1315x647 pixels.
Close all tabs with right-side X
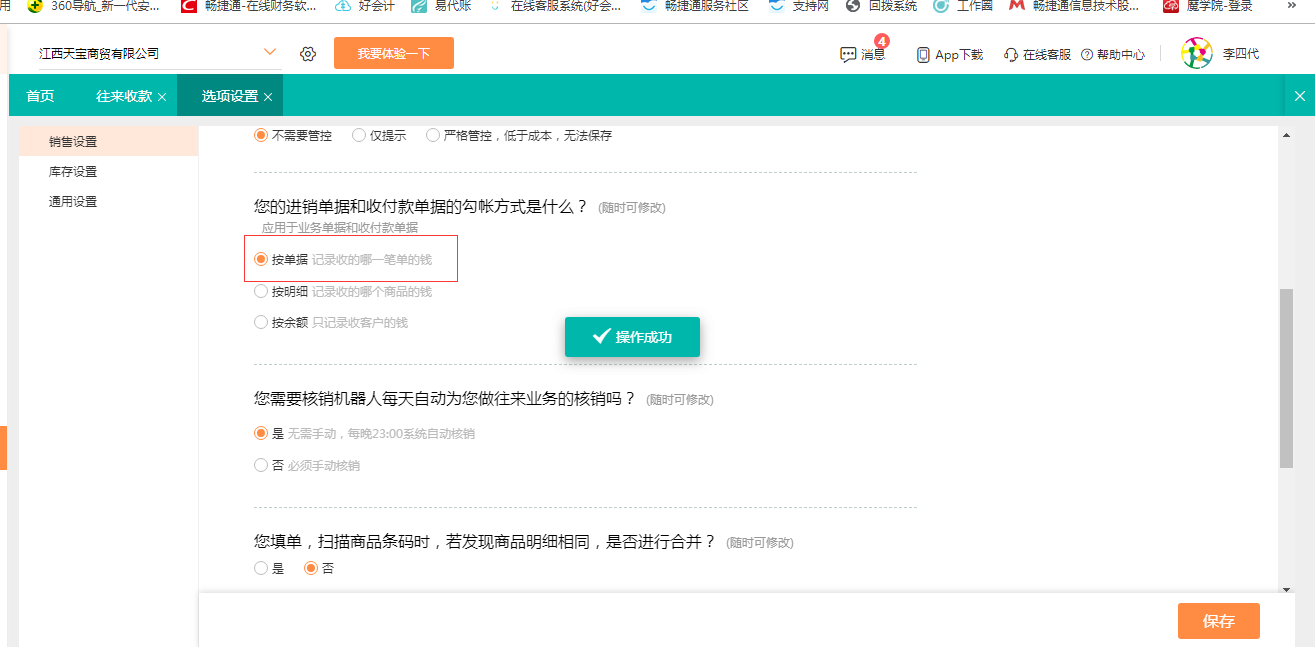pyautogui.click(x=1300, y=96)
